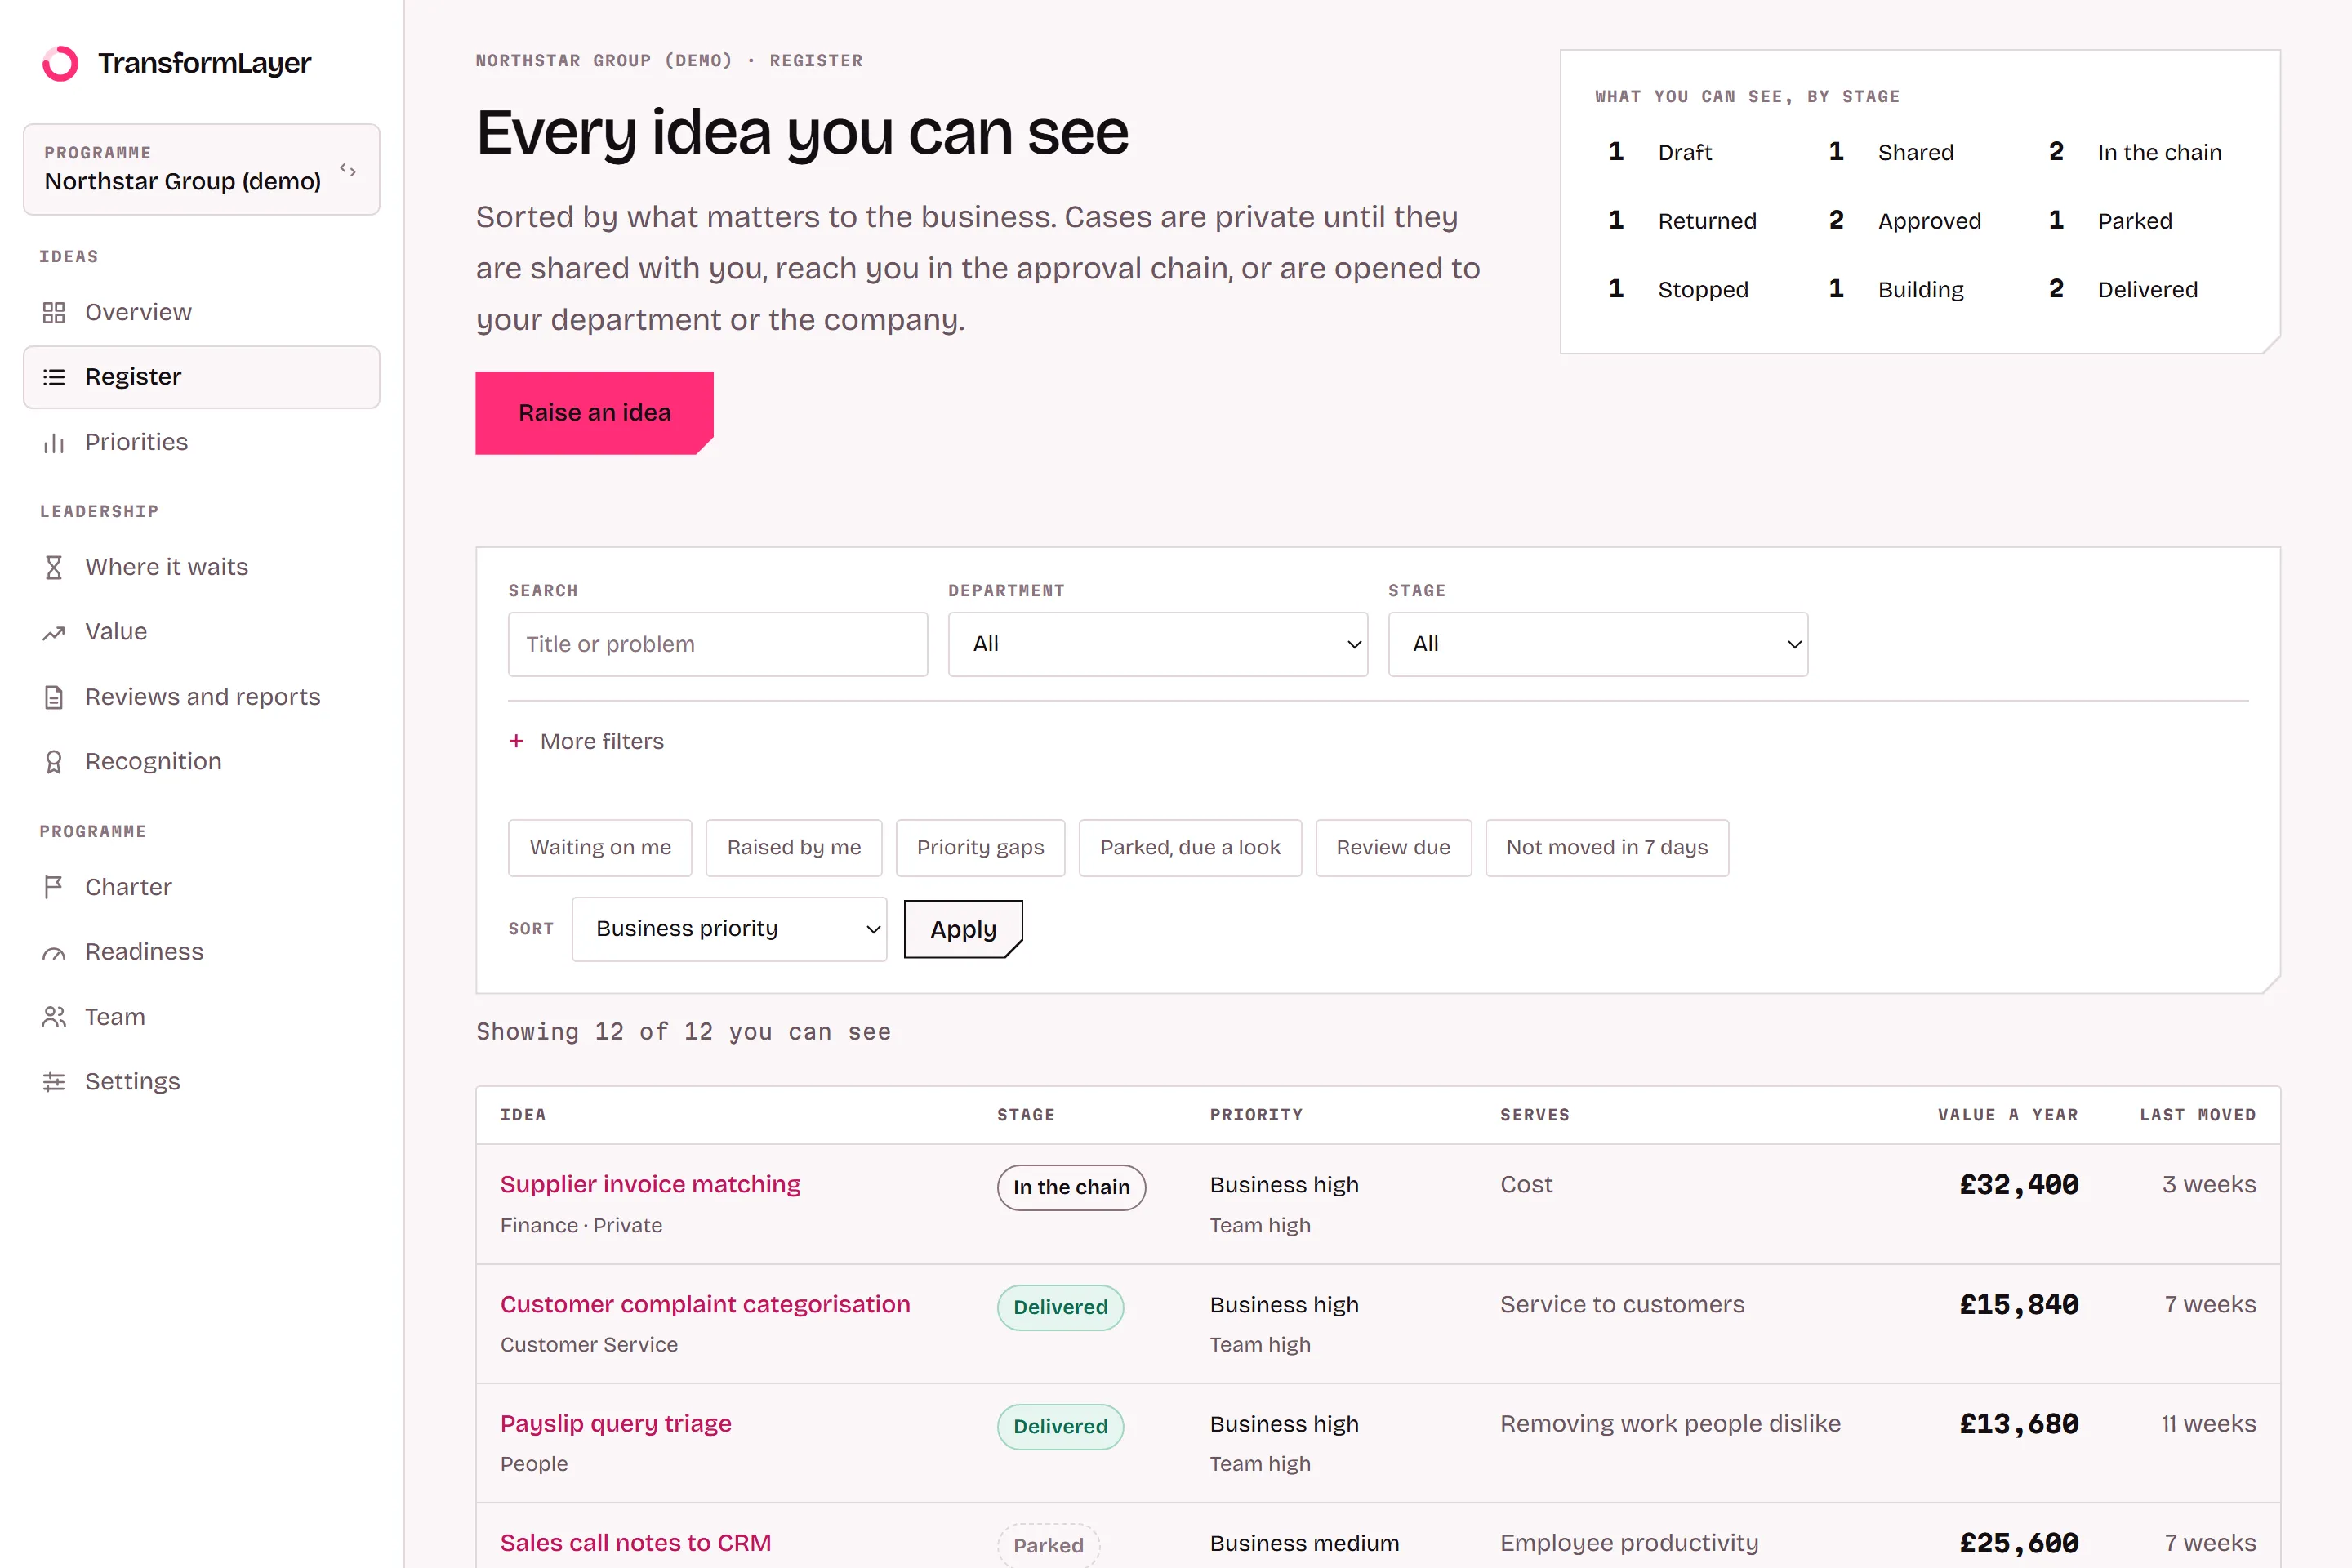
Task: Toggle the Priority gaps quick filter
Action: click(x=980, y=848)
